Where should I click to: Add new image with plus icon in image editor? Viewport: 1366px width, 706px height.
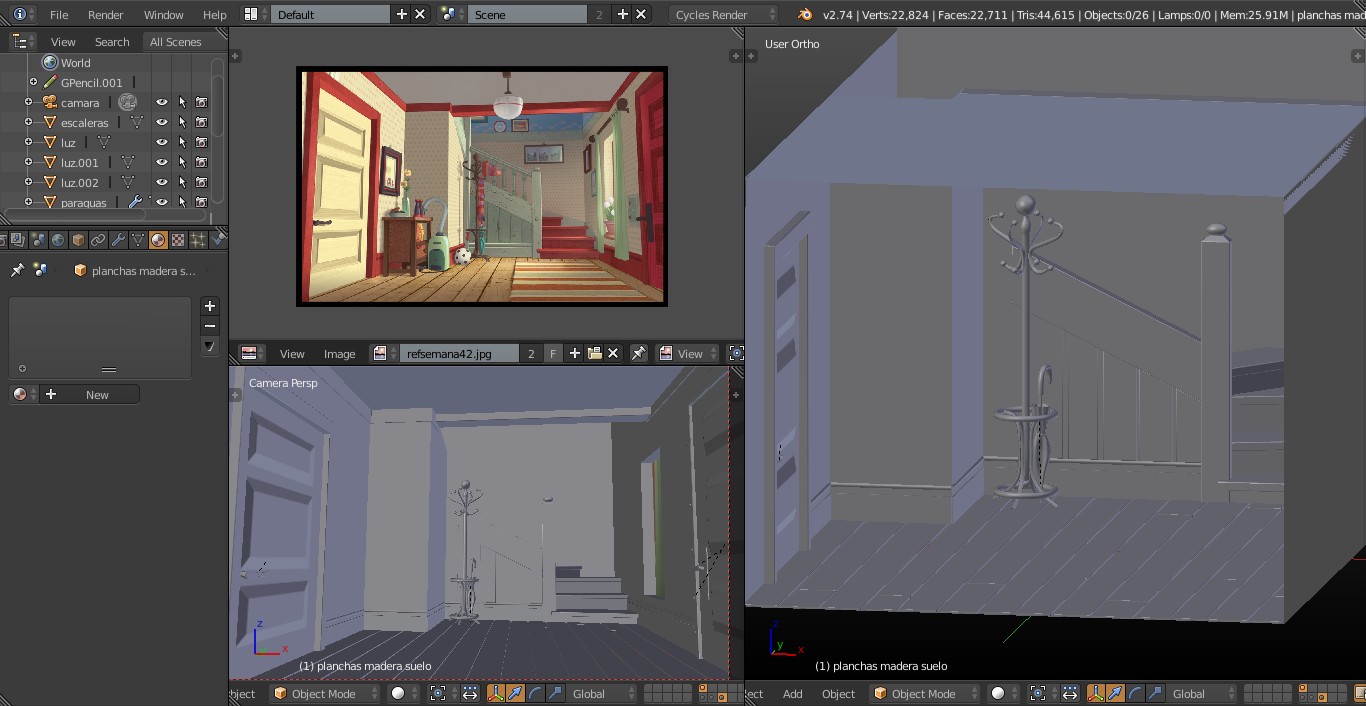(x=575, y=353)
